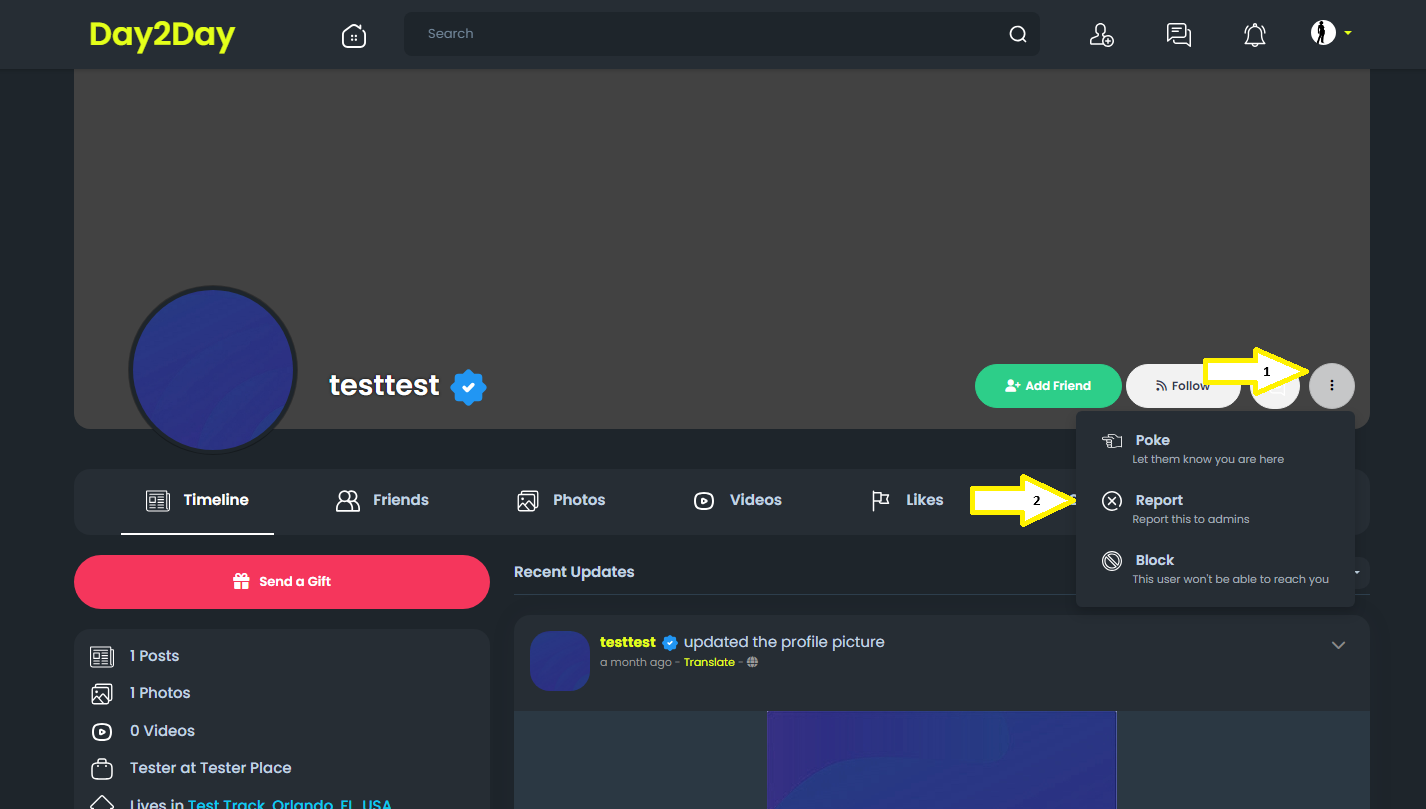Select Block from the dropdown menu
Viewport: 1426px width, 809px height.
pyautogui.click(x=1215, y=568)
